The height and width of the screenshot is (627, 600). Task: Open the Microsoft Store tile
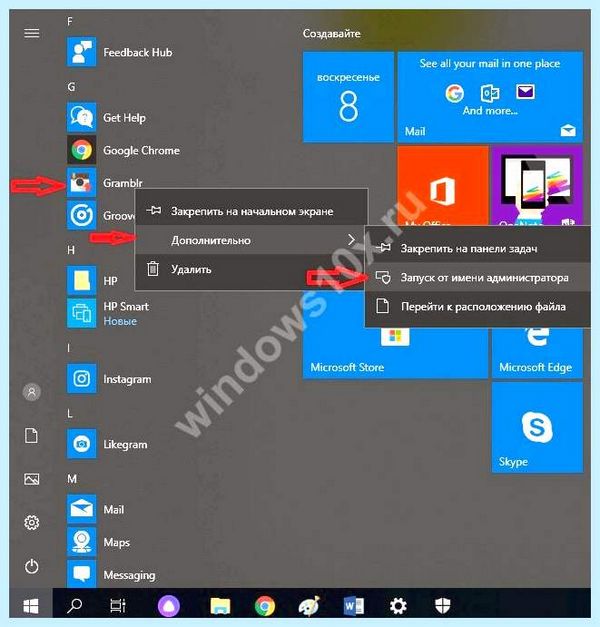[395, 352]
